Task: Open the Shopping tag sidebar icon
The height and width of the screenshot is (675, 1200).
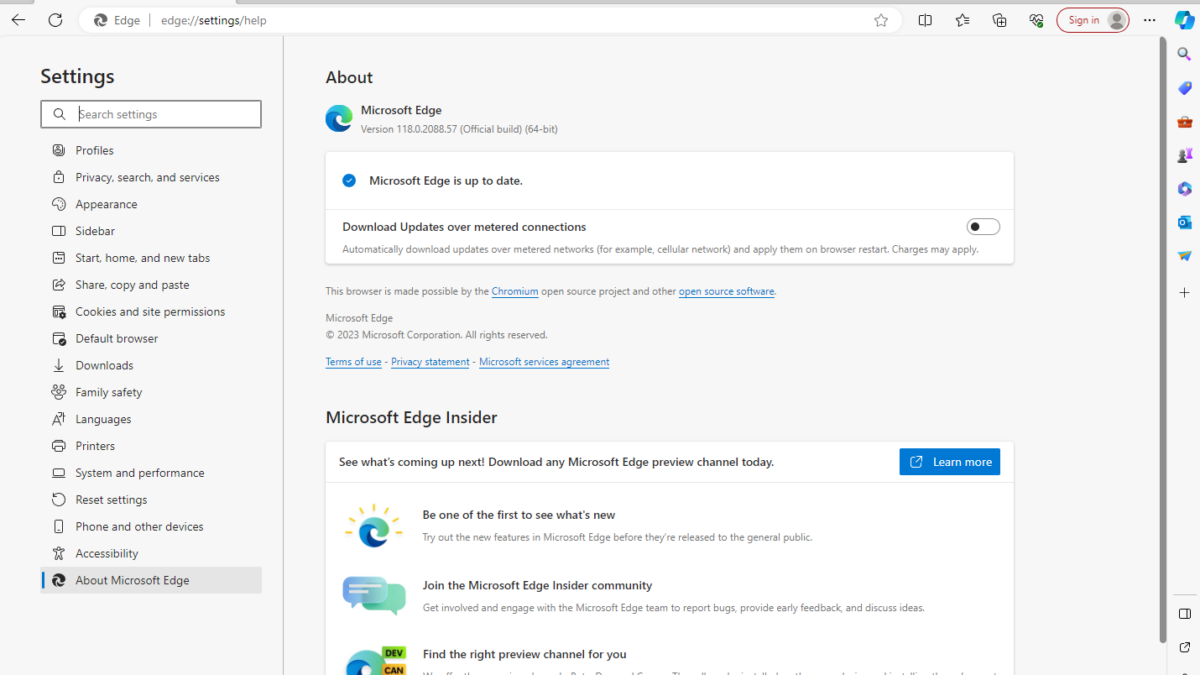Action: point(1184,88)
